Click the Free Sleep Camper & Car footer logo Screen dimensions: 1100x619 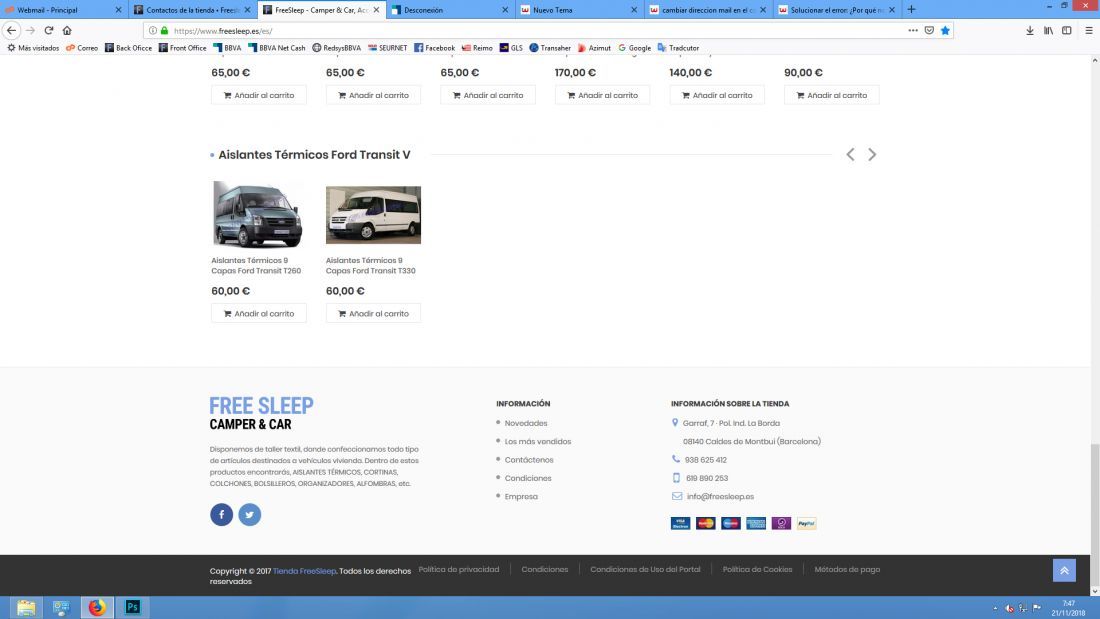pyautogui.click(x=261, y=413)
